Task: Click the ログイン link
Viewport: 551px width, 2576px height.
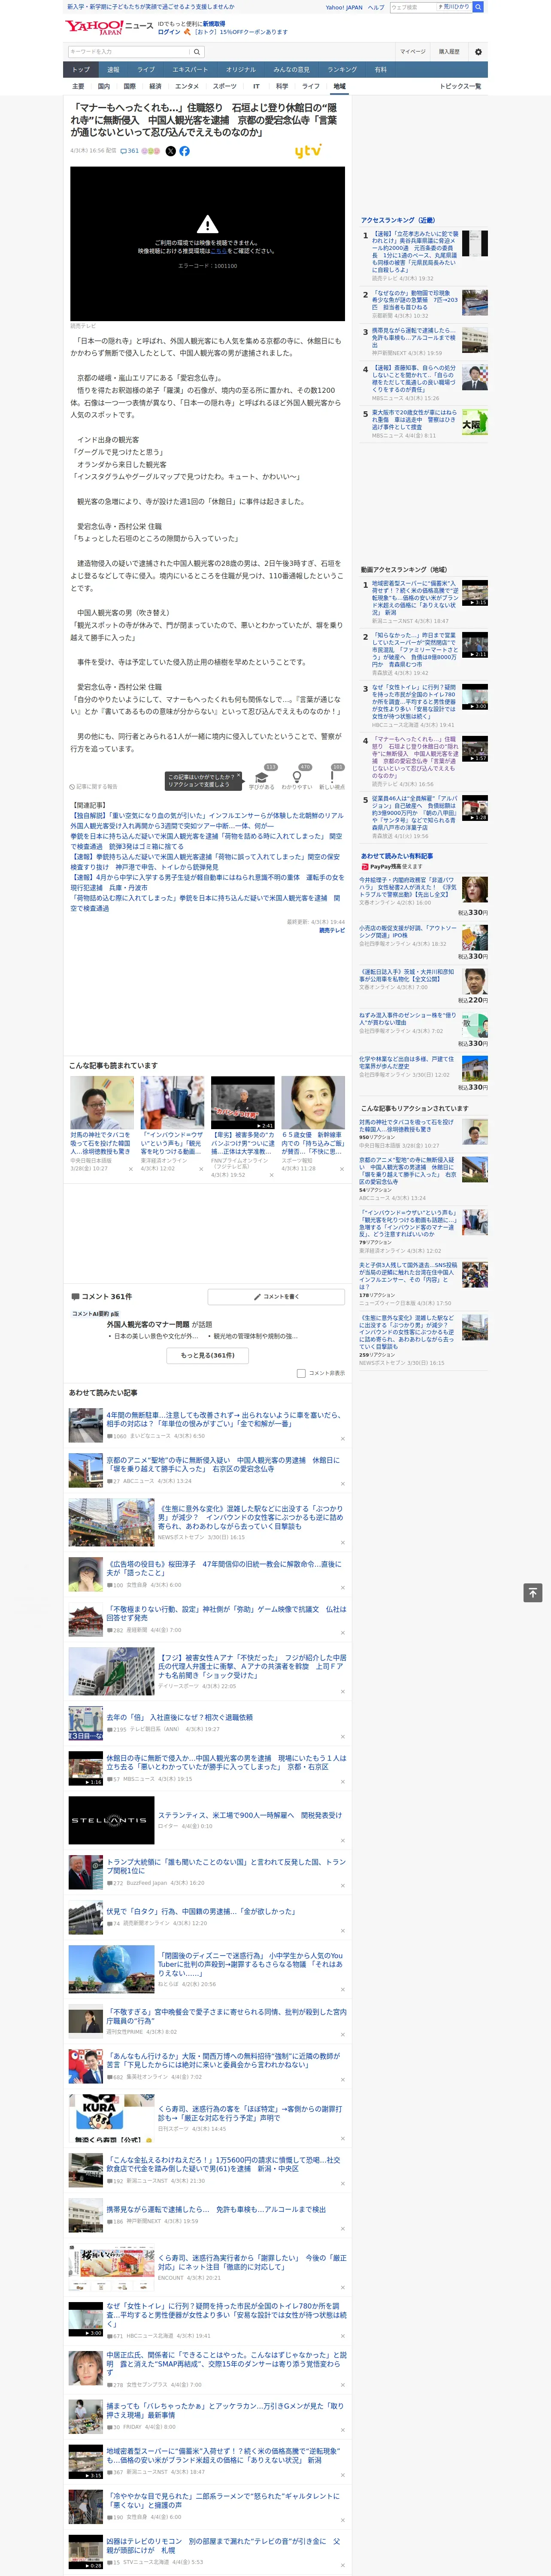Action: pos(169,32)
